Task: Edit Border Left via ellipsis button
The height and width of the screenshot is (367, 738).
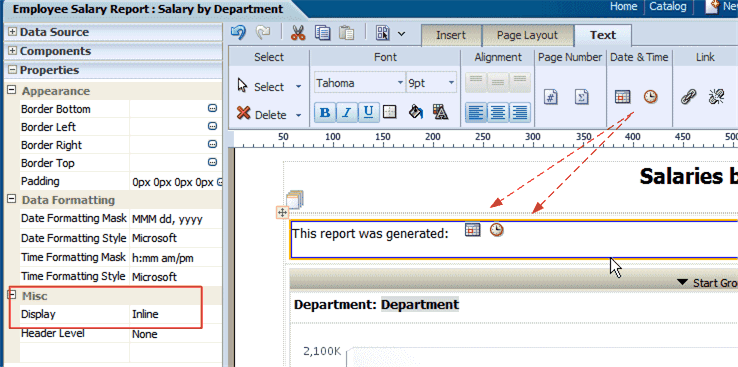Action: (x=212, y=126)
